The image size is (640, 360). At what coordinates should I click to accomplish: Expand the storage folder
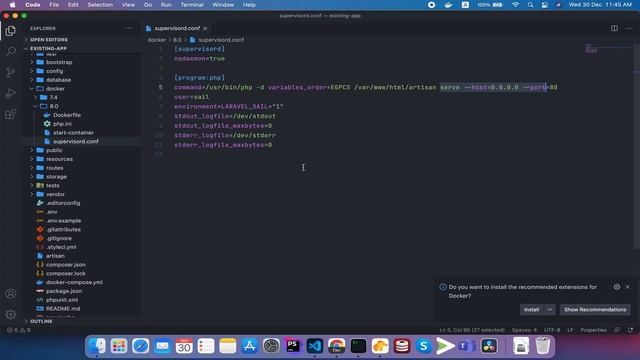click(x=56, y=177)
